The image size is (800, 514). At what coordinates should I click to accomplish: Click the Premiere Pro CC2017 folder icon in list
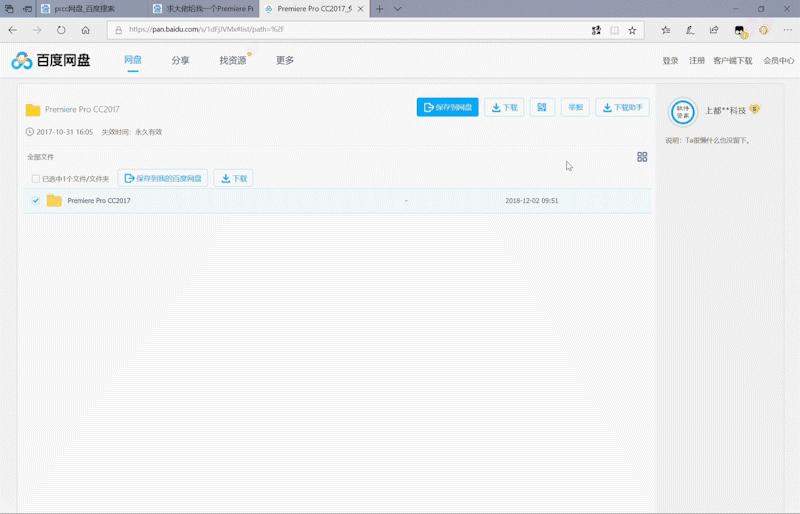[54, 200]
